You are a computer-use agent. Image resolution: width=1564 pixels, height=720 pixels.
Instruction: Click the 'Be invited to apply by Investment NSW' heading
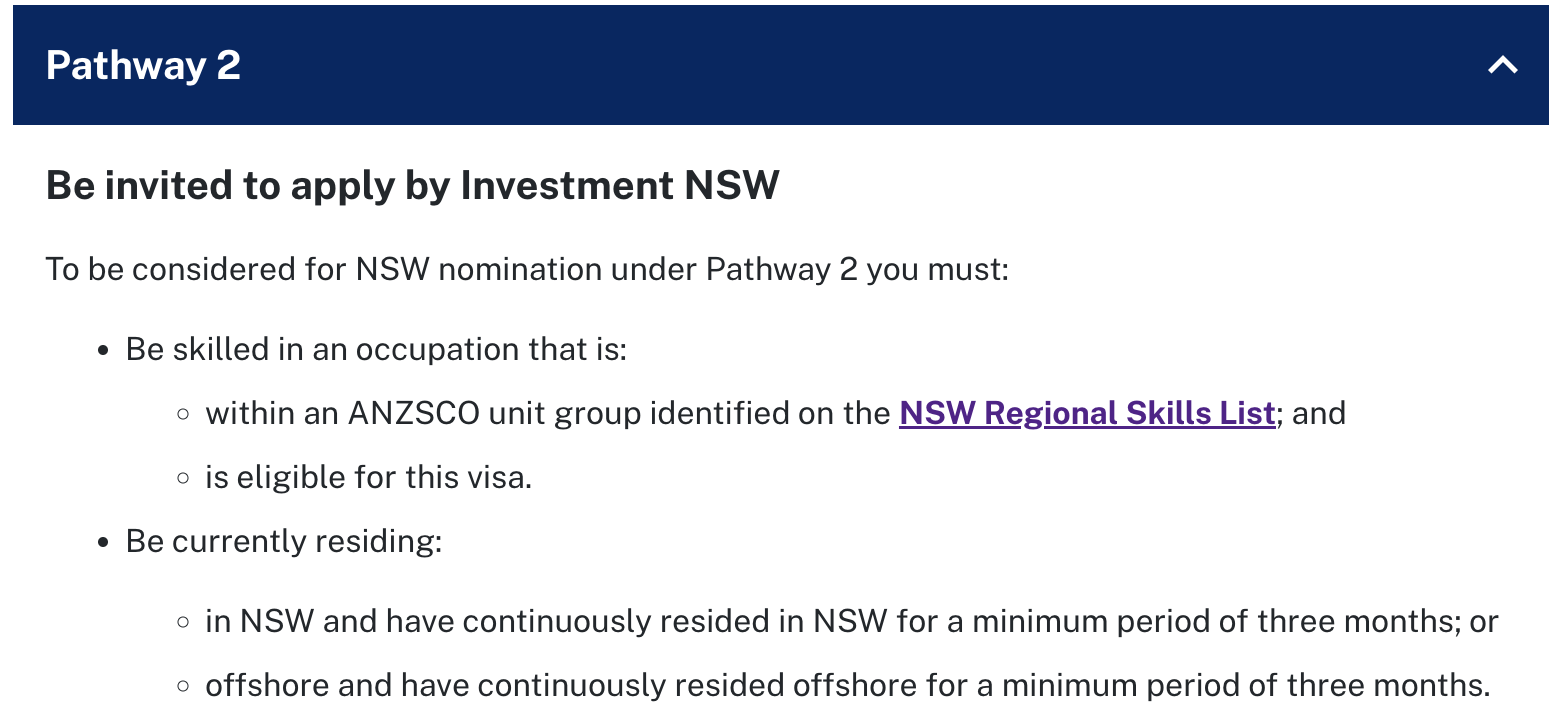(x=412, y=186)
